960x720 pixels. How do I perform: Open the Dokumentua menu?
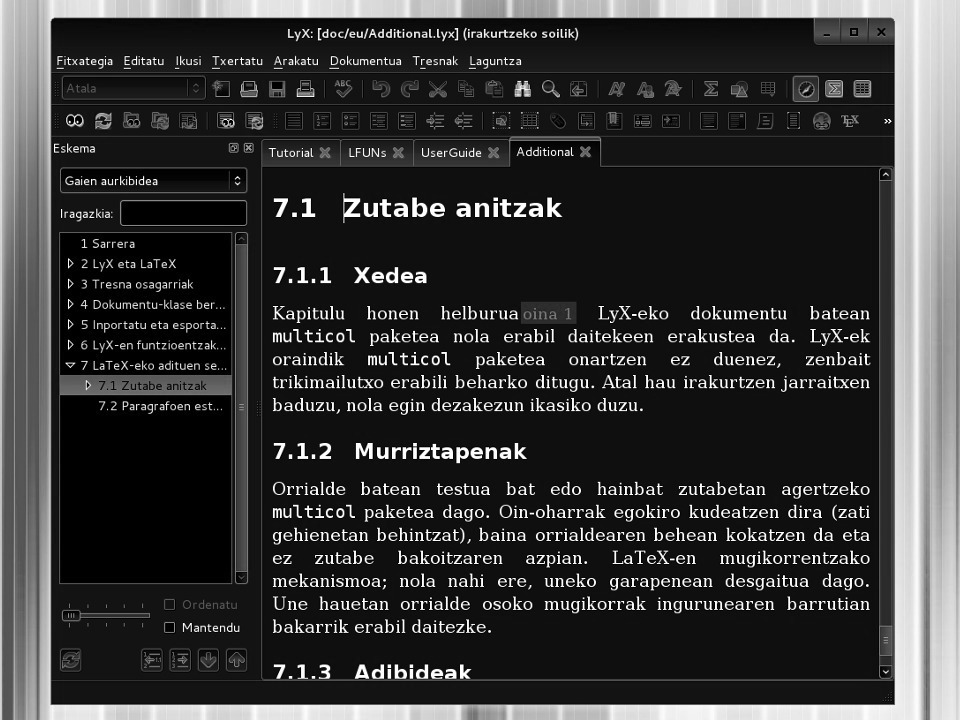point(366,61)
